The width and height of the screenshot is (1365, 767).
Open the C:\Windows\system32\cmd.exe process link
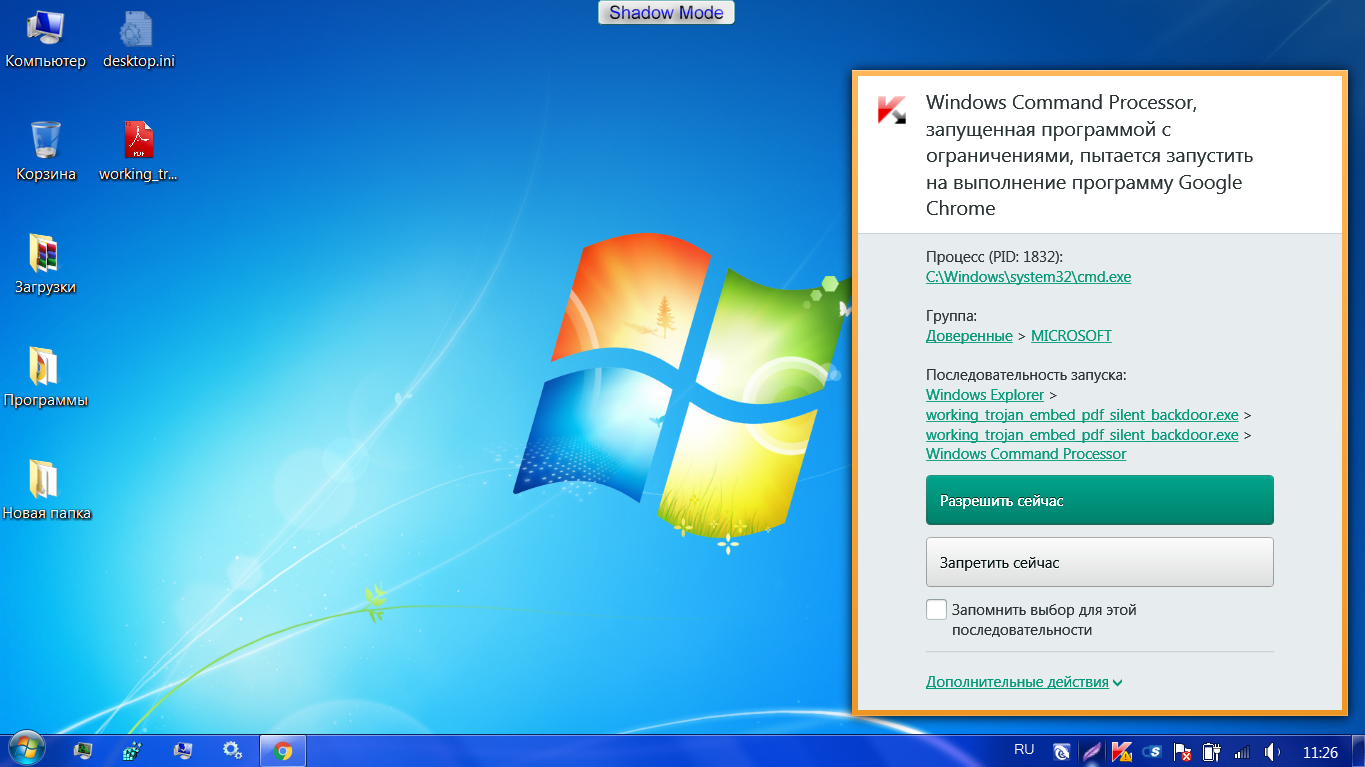click(x=1029, y=277)
